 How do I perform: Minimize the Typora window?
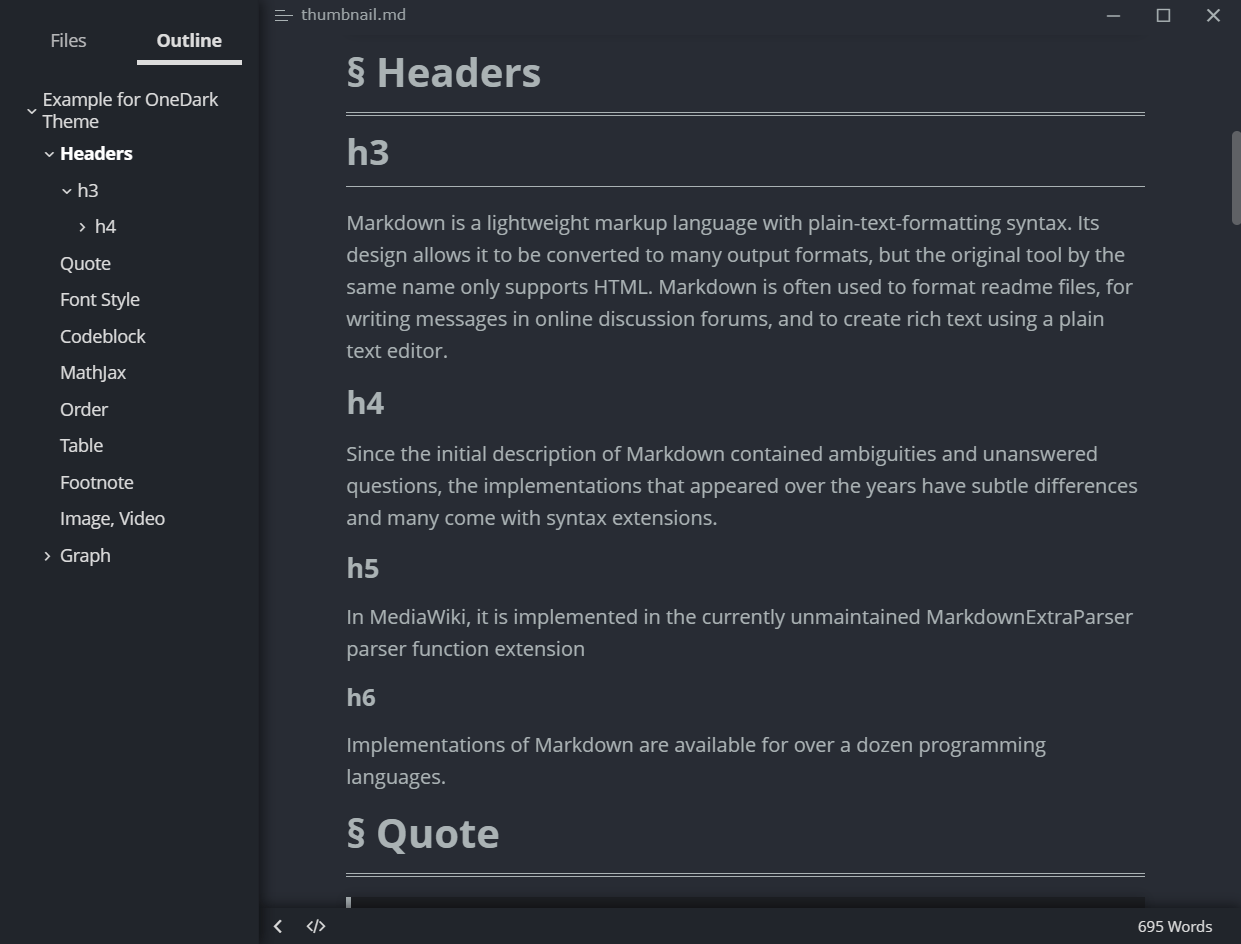1113,15
